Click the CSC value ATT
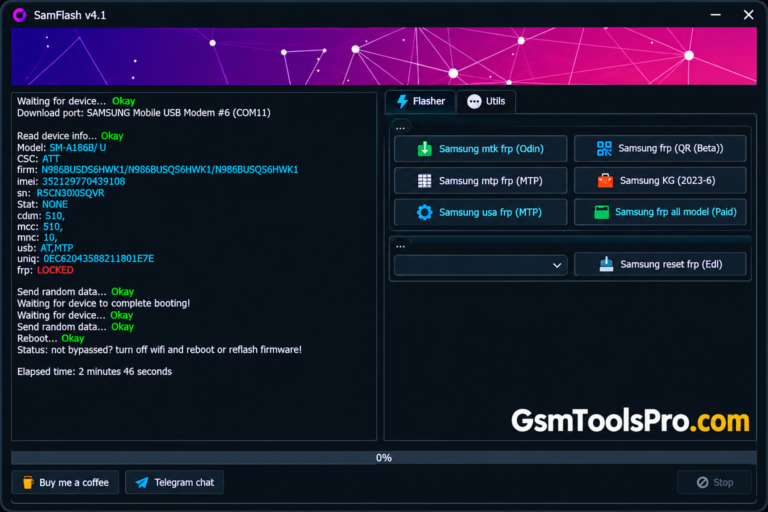 point(50,159)
